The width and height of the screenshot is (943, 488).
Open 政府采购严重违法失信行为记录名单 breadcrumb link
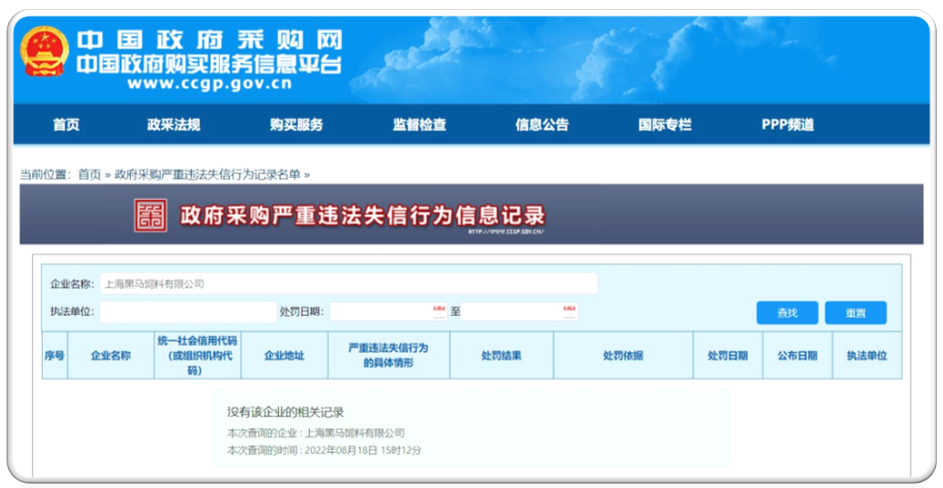point(207,174)
